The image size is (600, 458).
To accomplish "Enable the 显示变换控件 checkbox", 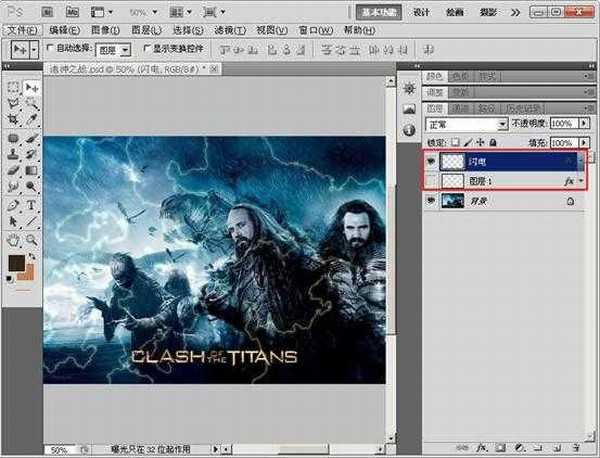I will tap(147, 48).
